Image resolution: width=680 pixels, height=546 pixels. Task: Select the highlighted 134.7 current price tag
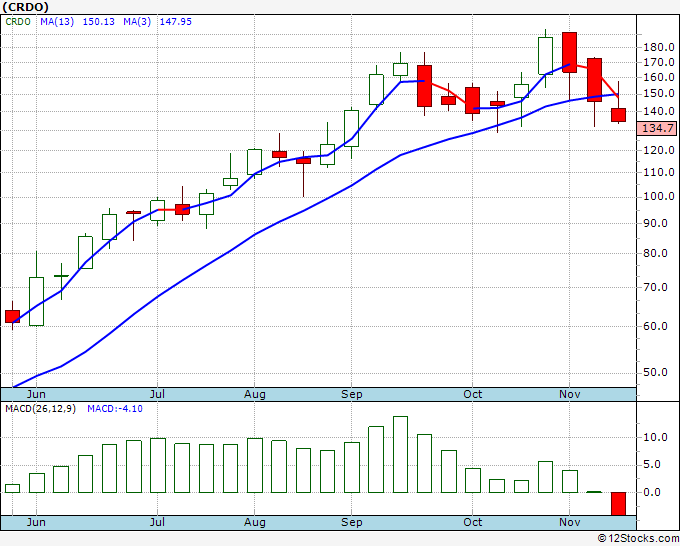tap(657, 128)
